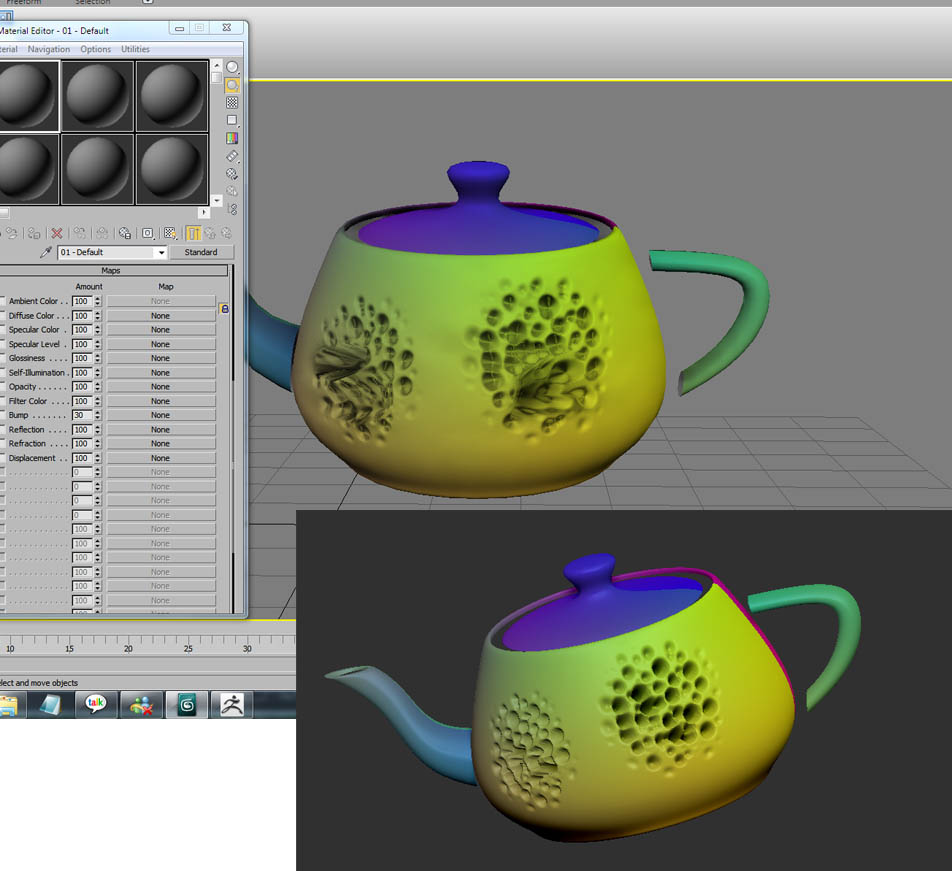Image resolution: width=952 pixels, height=871 pixels.
Task: Click the Go to Parent icon
Action: 209,233
